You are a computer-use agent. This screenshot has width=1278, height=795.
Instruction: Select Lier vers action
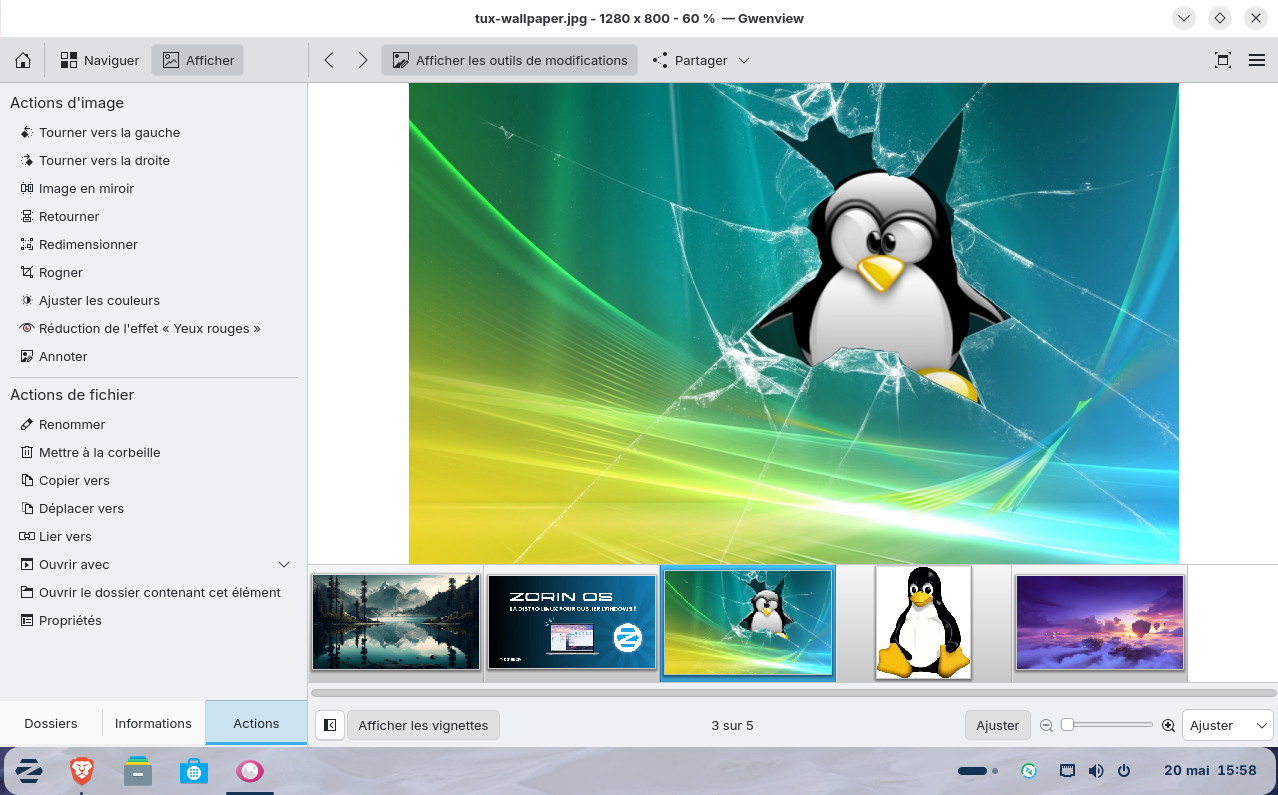coord(56,536)
